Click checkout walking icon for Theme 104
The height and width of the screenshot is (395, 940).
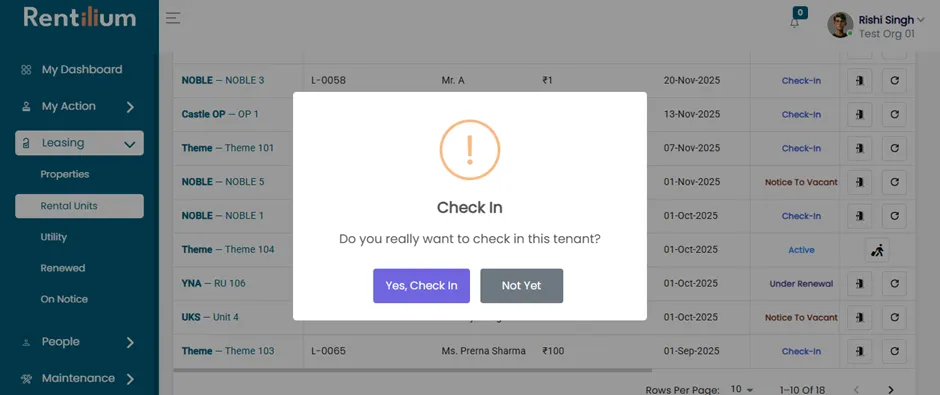[877, 250]
